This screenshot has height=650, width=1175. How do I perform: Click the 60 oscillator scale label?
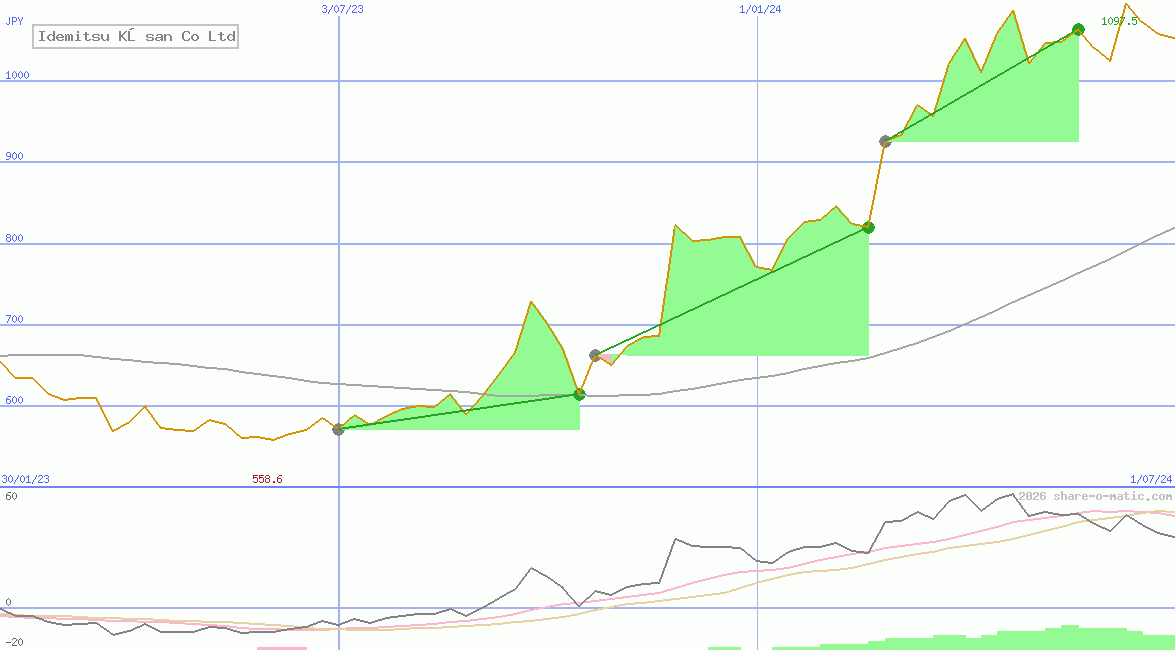coord(10,496)
